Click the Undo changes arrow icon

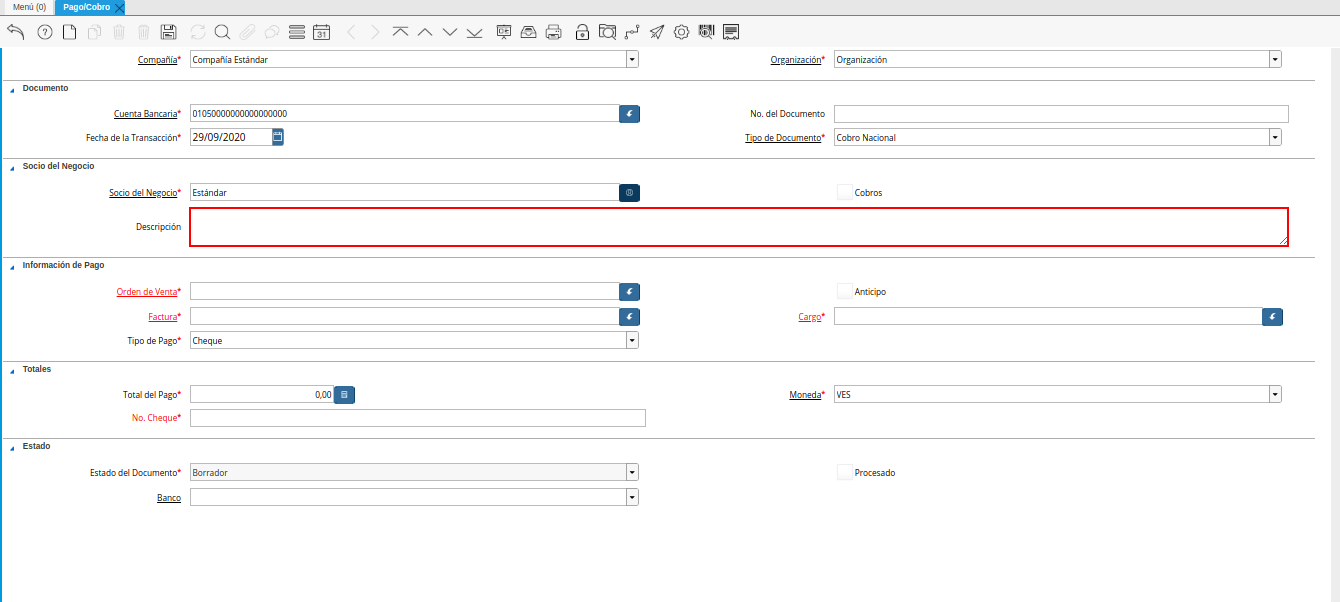pyautogui.click(x=15, y=32)
